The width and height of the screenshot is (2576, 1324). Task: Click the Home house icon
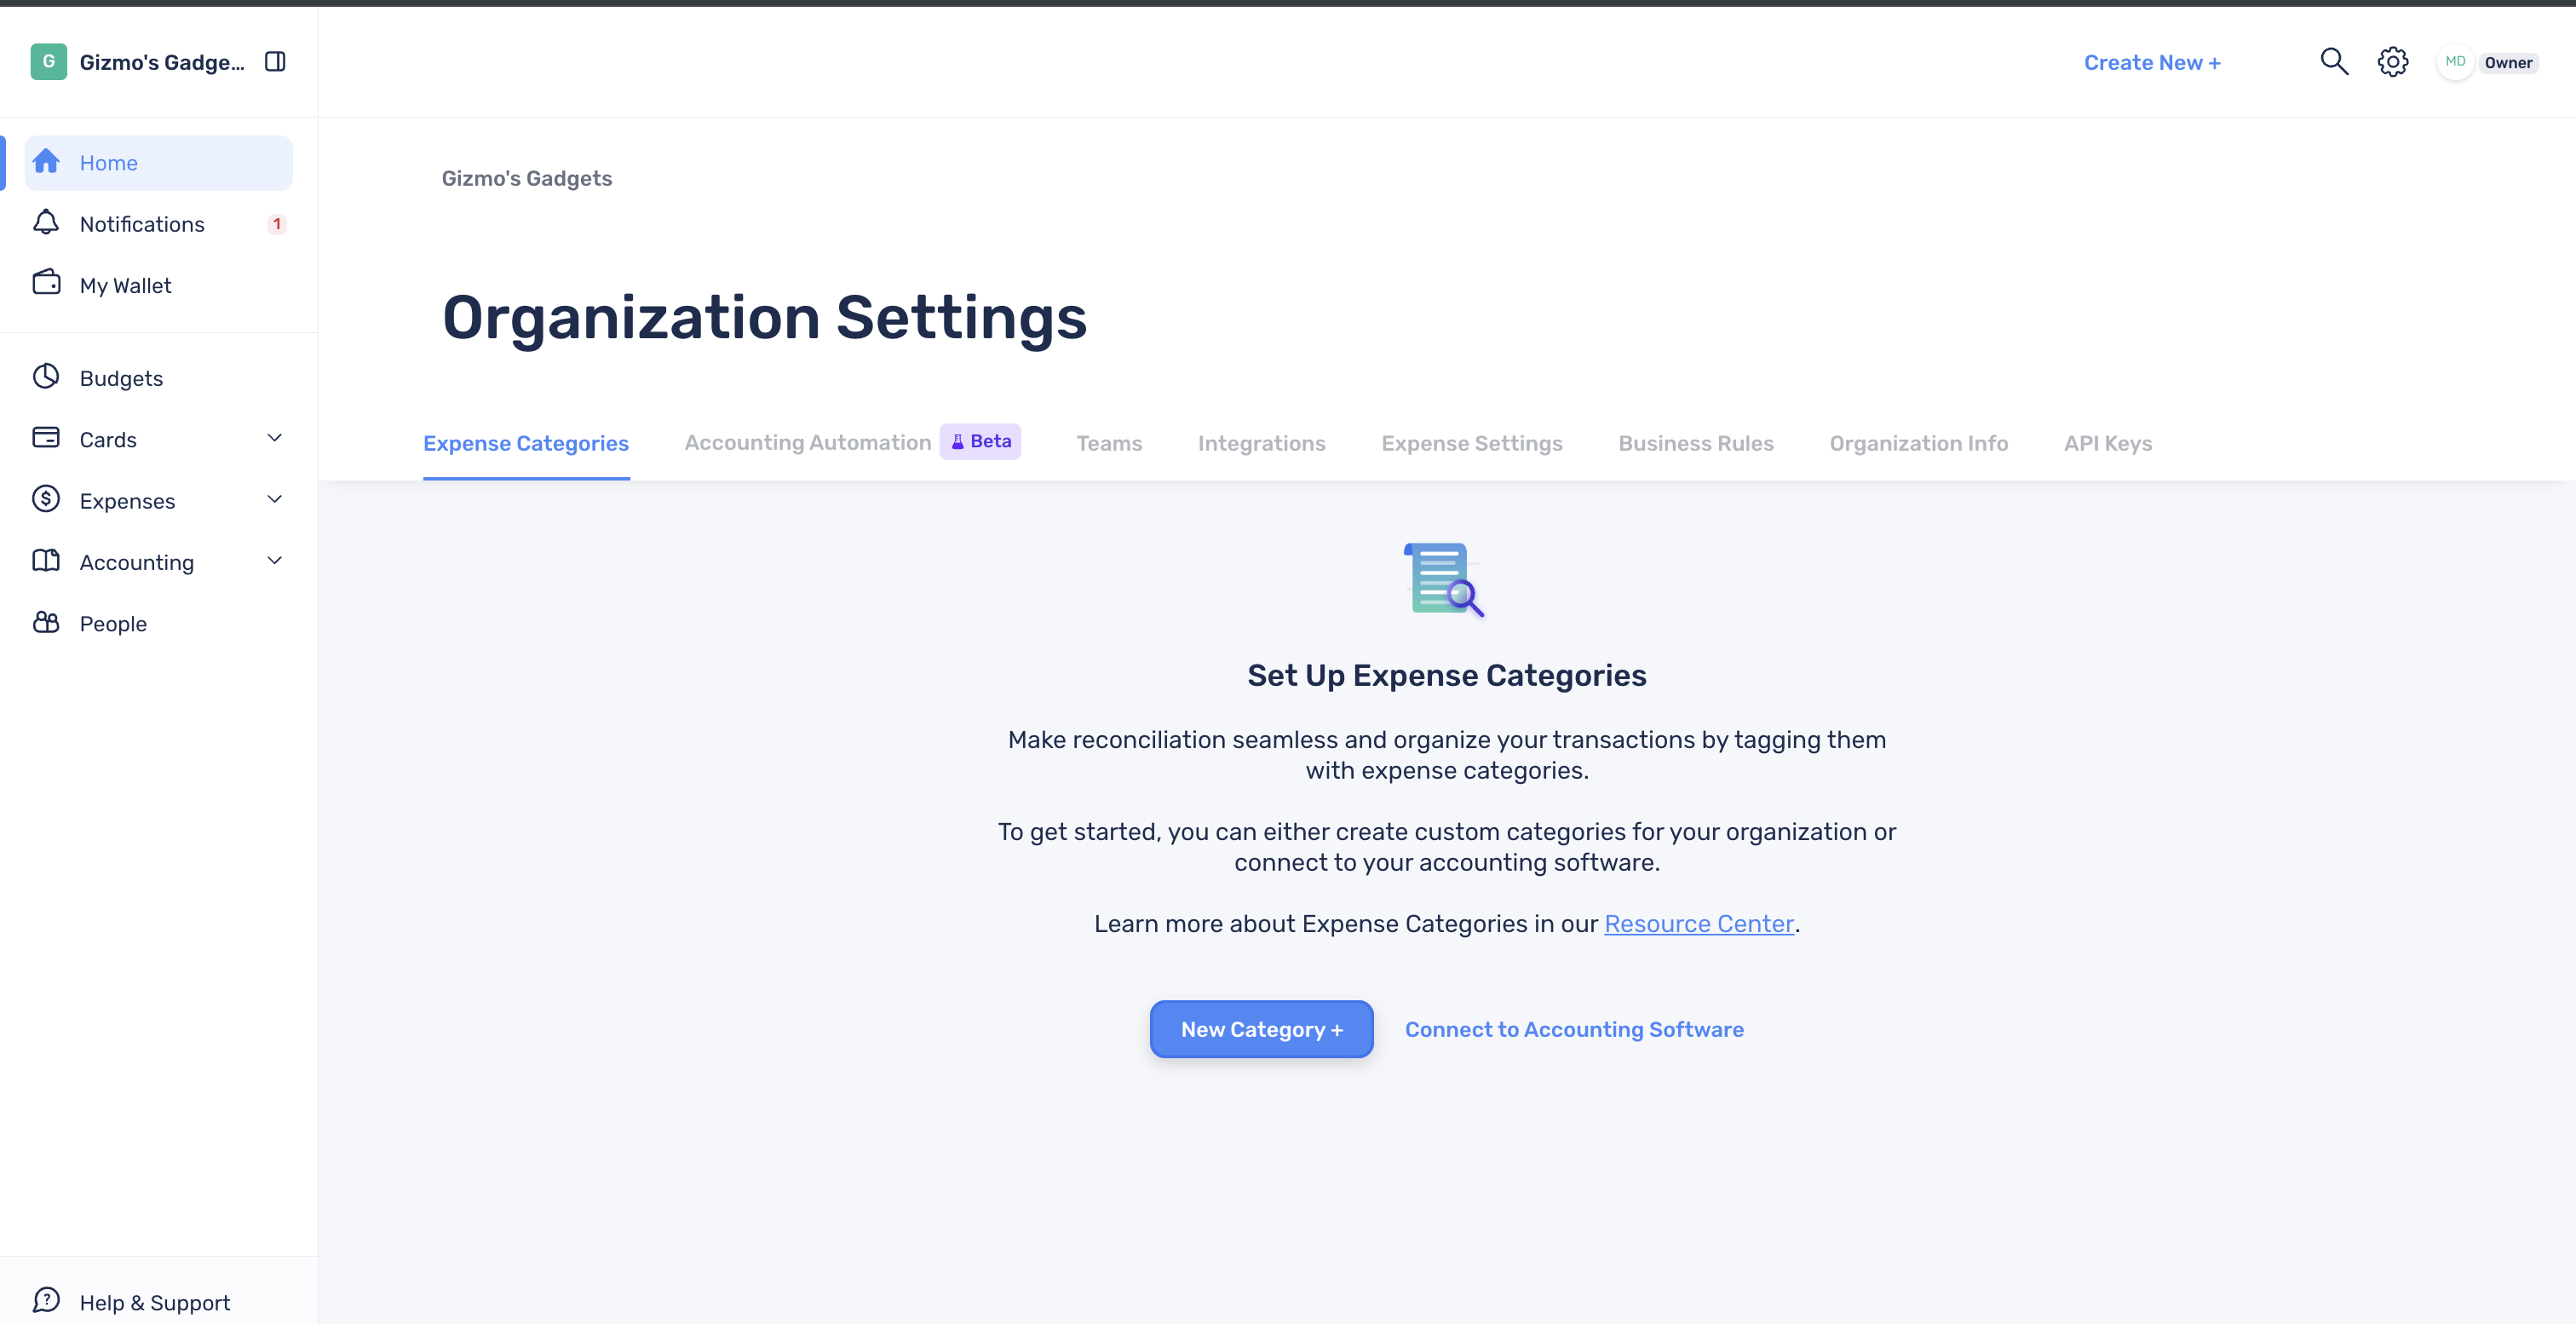pos(46,162)
